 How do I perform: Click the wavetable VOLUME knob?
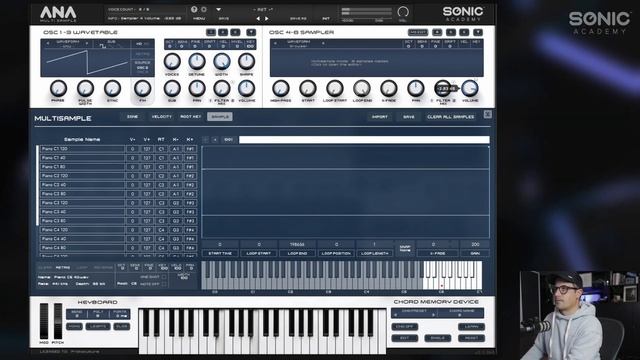247,89
